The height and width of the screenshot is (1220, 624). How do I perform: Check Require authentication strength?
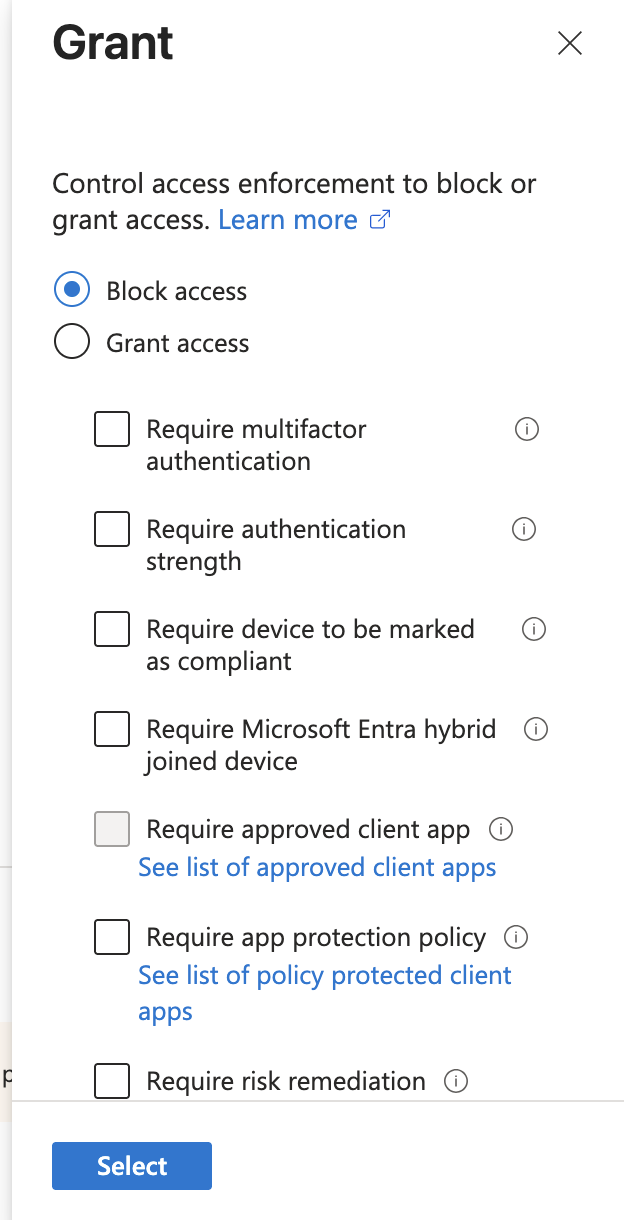112,529
